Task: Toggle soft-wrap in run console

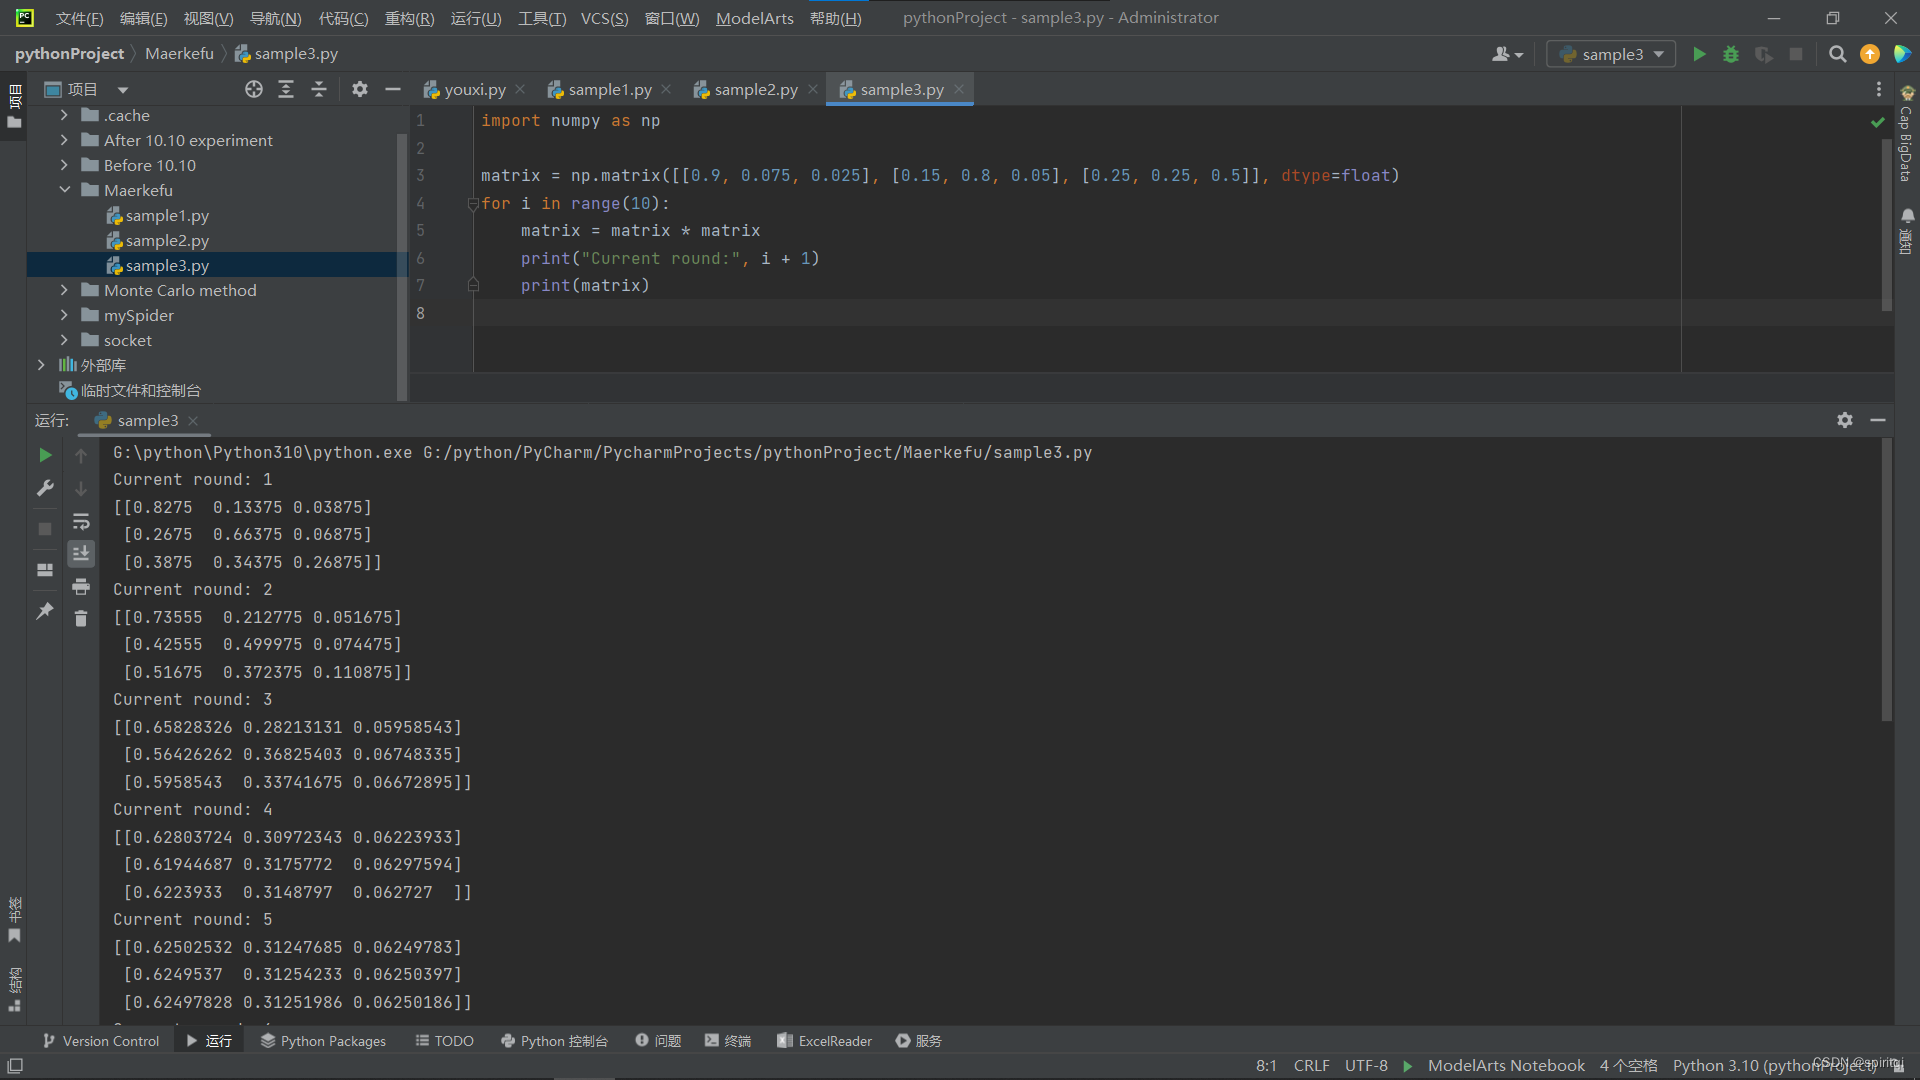Action: coord(81,522)
